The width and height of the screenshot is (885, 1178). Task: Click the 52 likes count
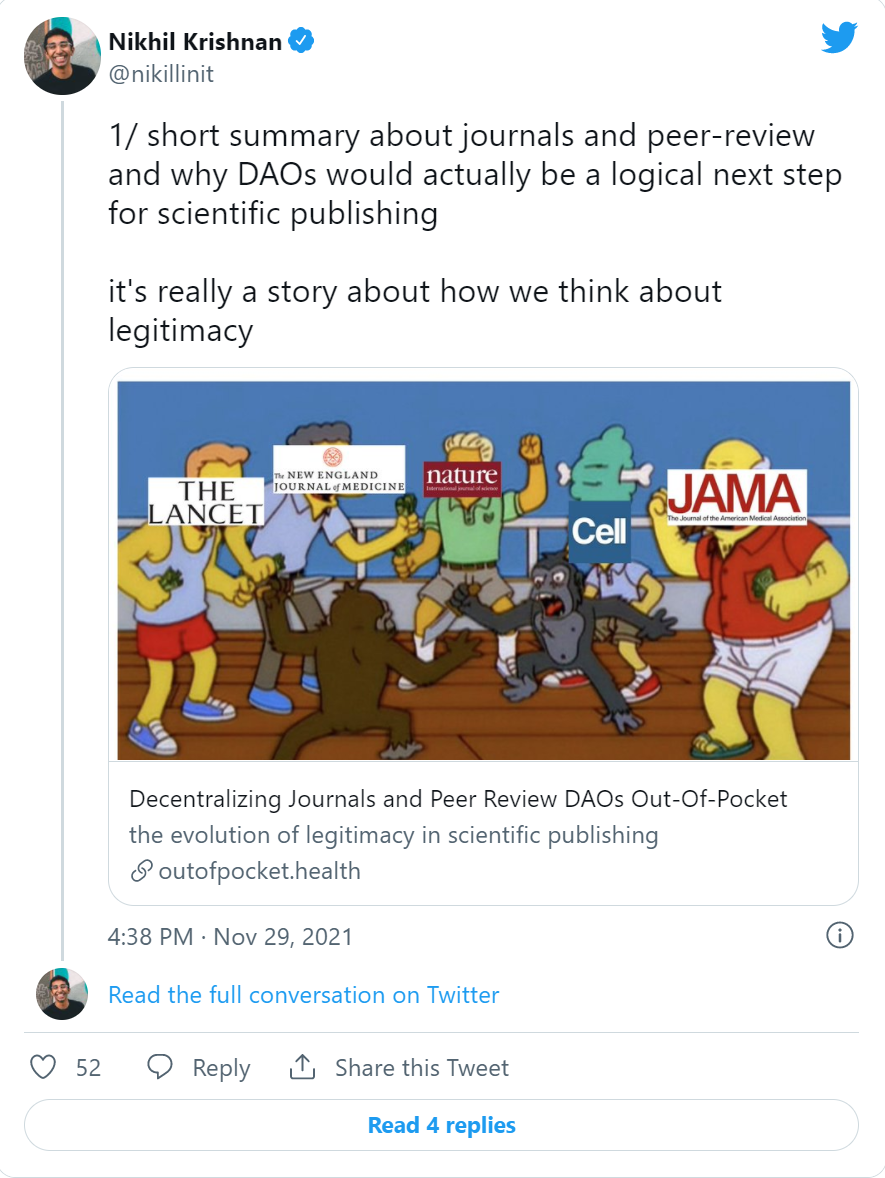click(88, 1068)
